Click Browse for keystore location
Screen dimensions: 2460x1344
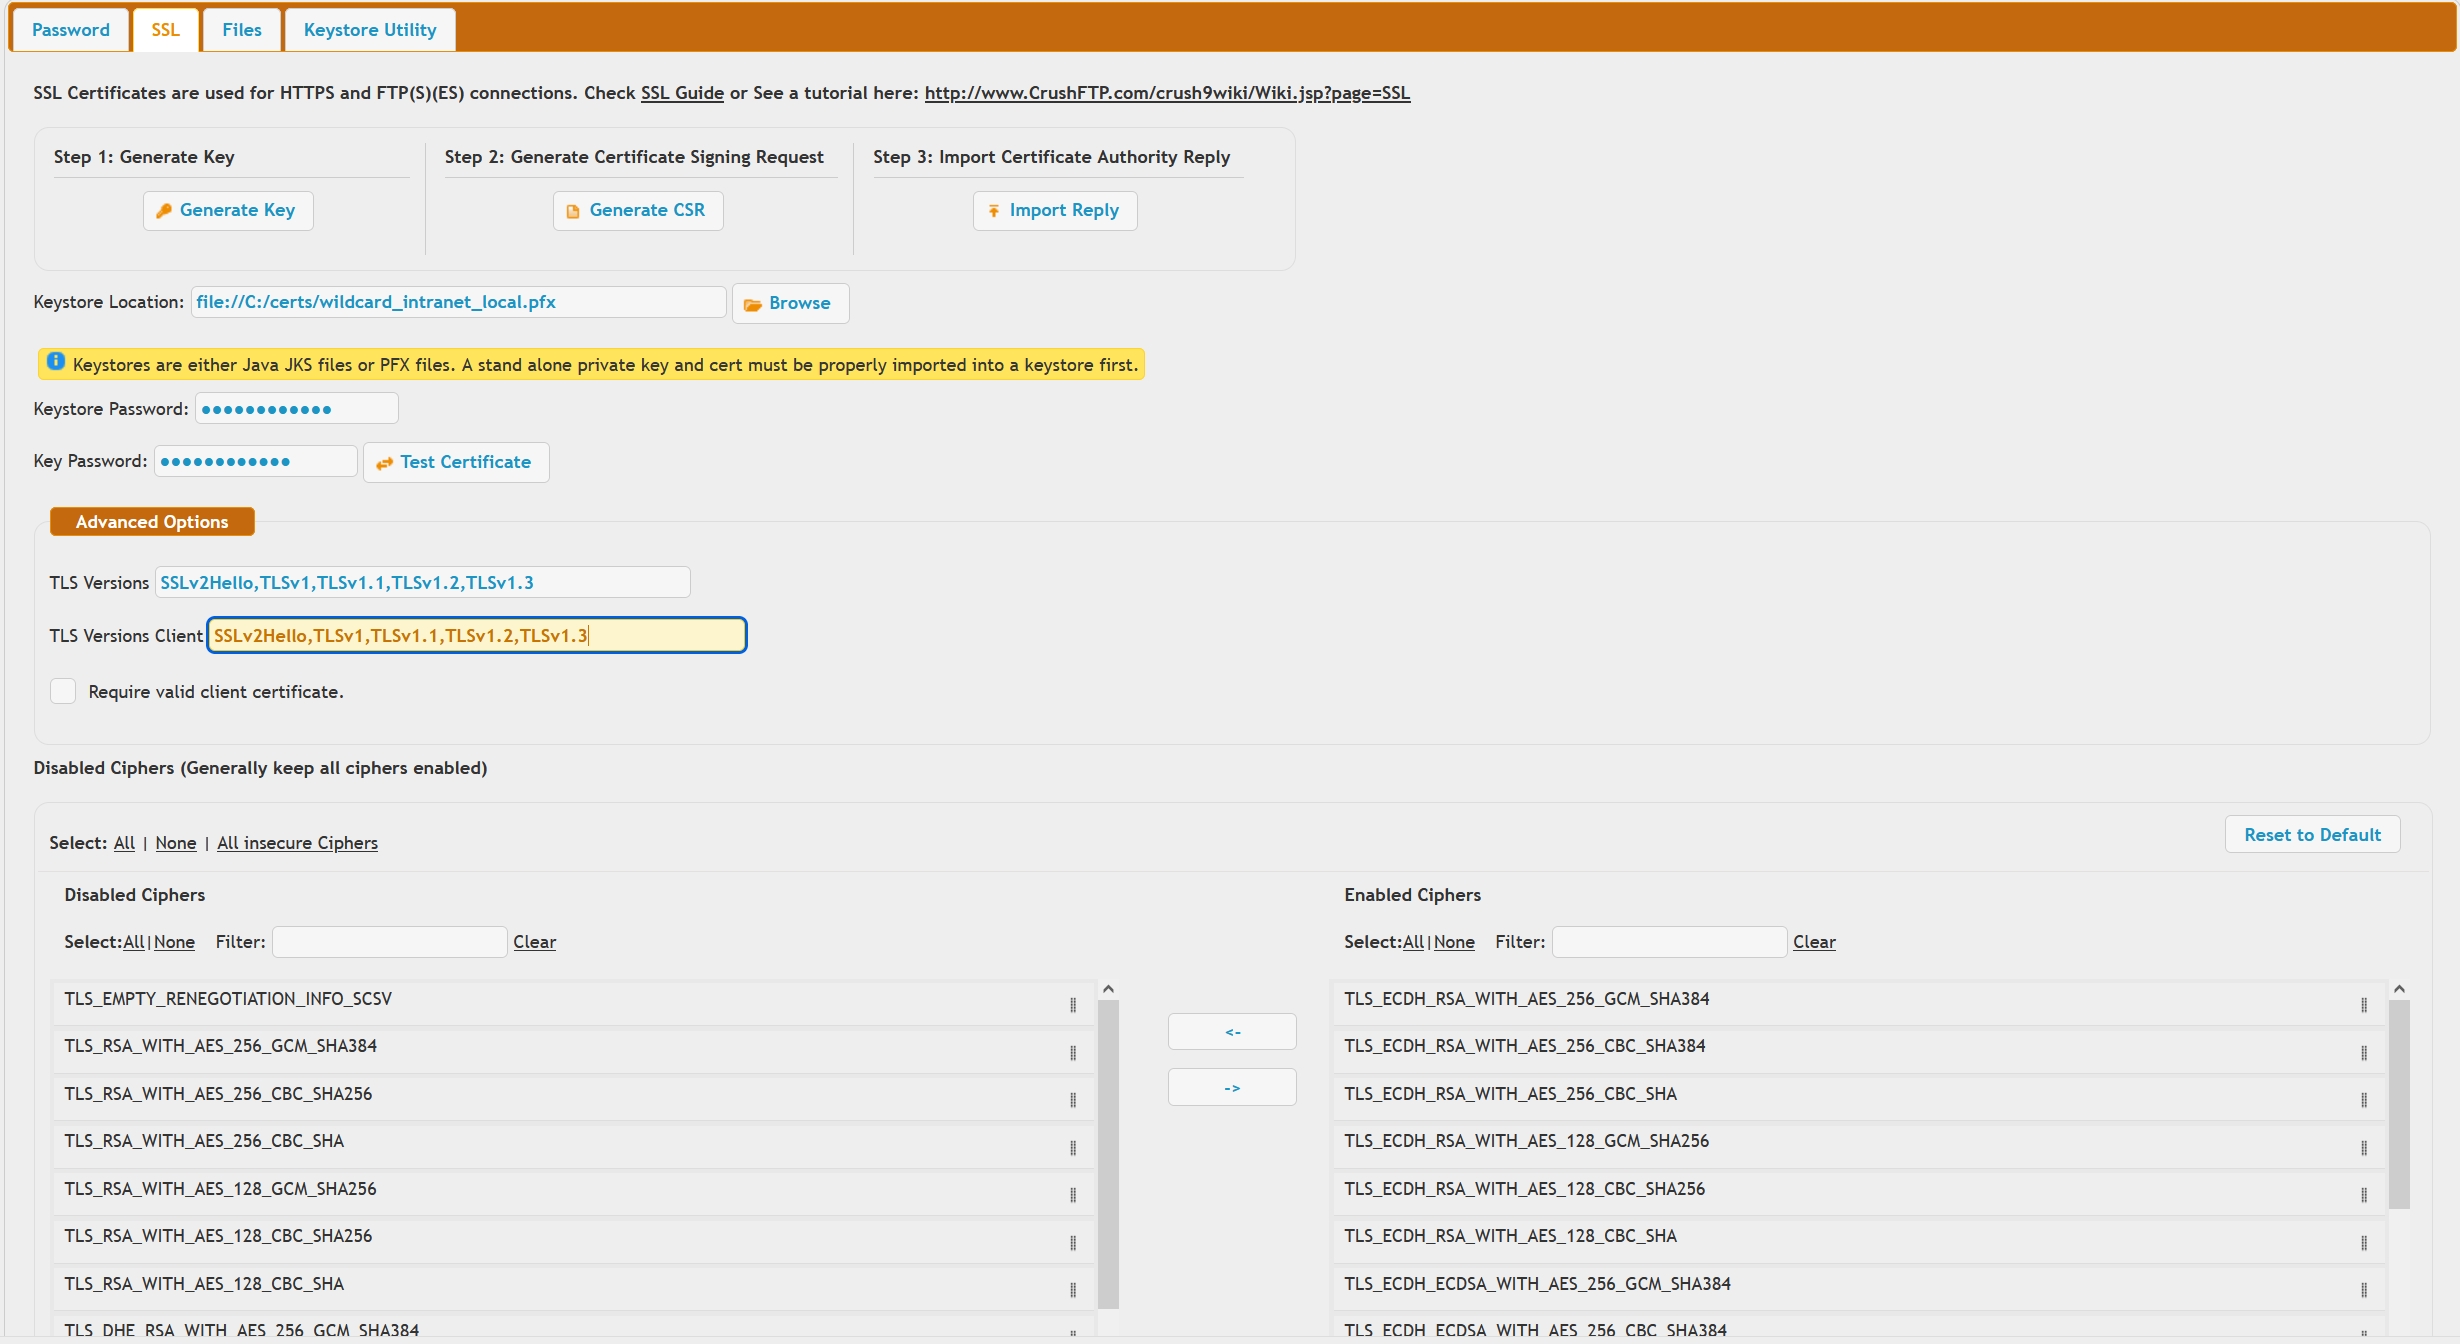(x=790, y=303)
